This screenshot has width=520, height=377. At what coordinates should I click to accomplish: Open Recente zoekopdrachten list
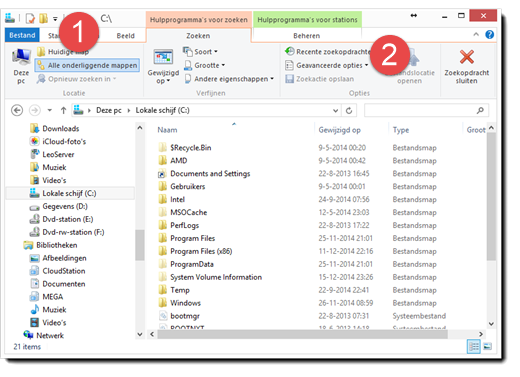(x=328, y=52)
